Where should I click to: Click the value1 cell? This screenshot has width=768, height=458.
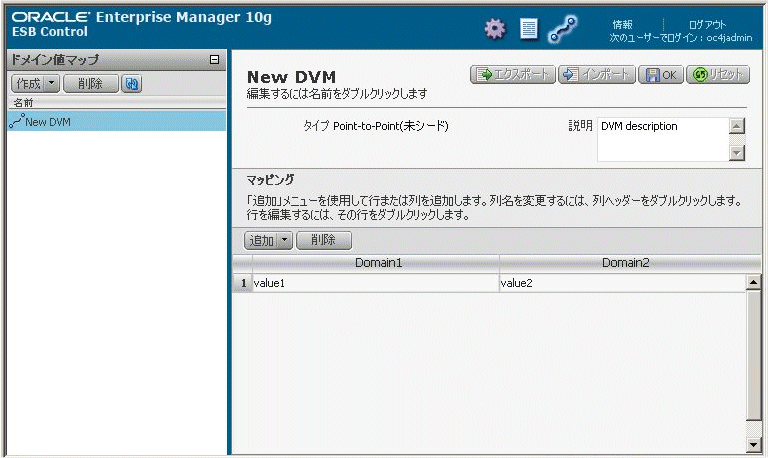[376, 283]
